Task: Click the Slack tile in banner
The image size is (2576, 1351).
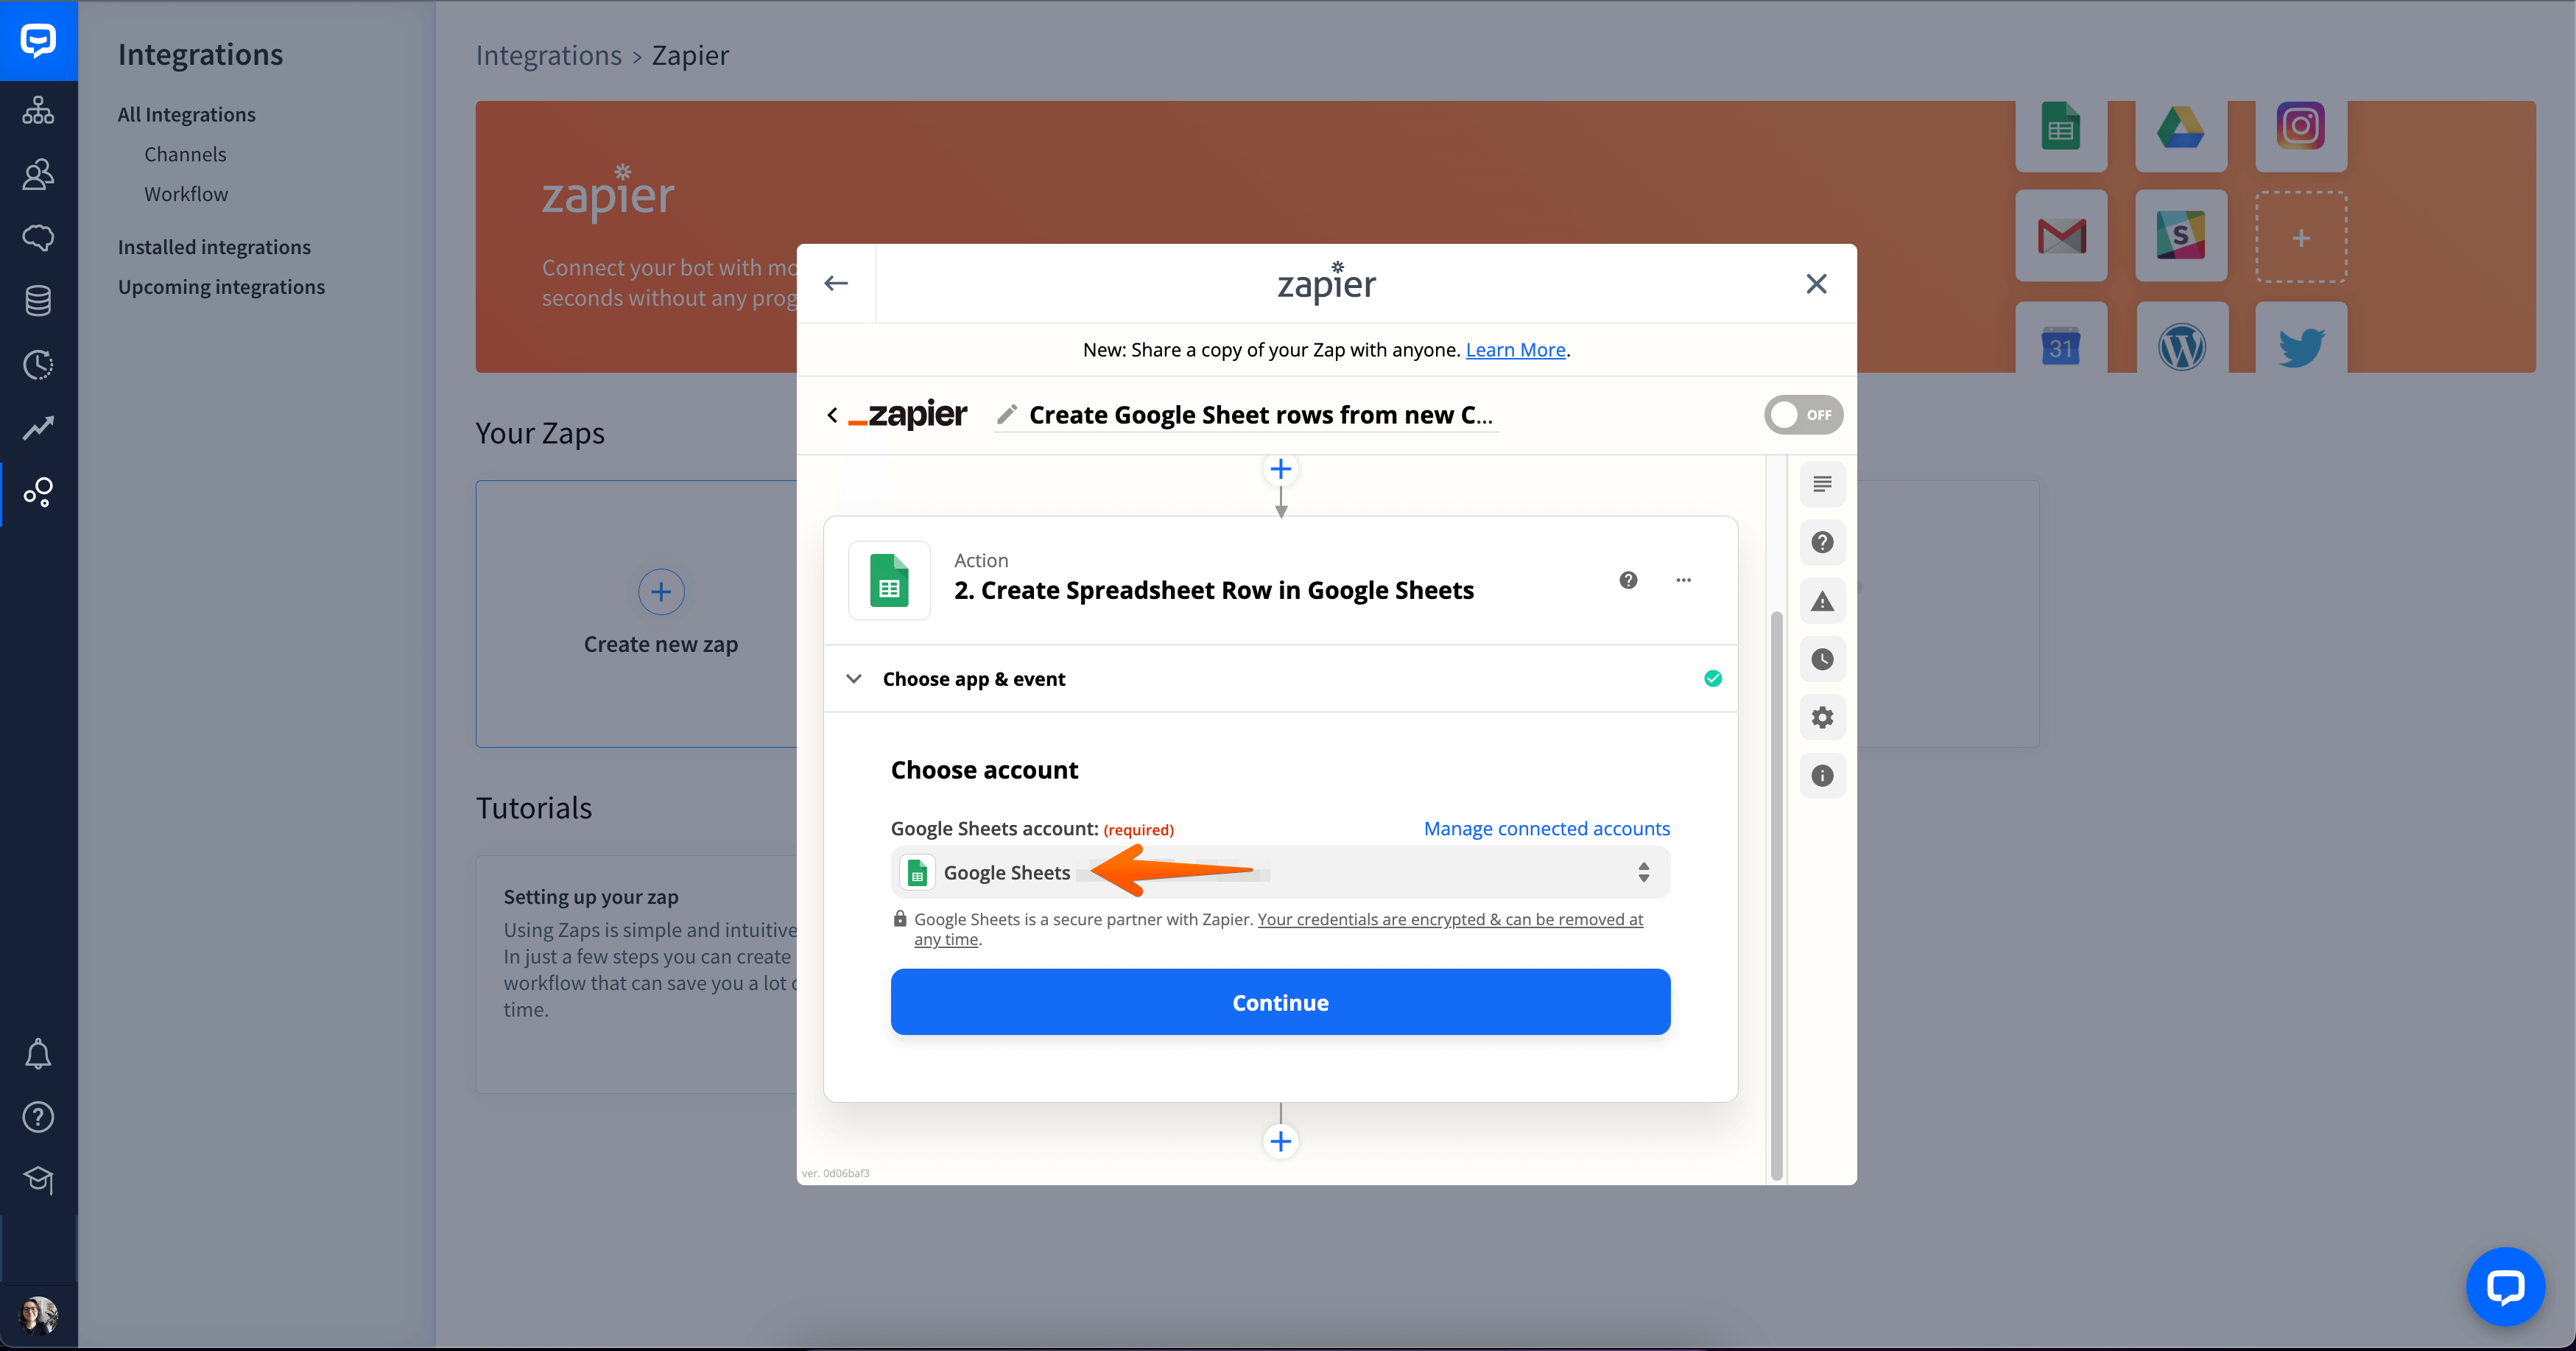Action: (x=2181, y=236)
